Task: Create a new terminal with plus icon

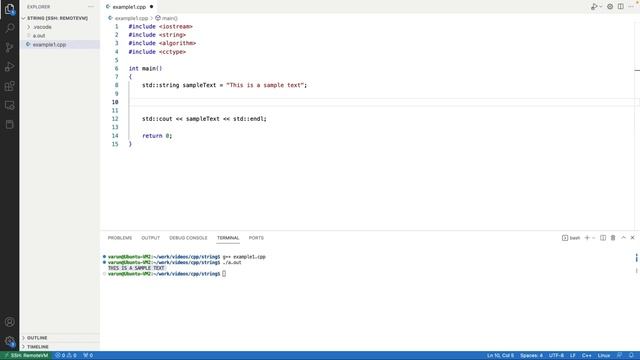Action: coord(587,238)
